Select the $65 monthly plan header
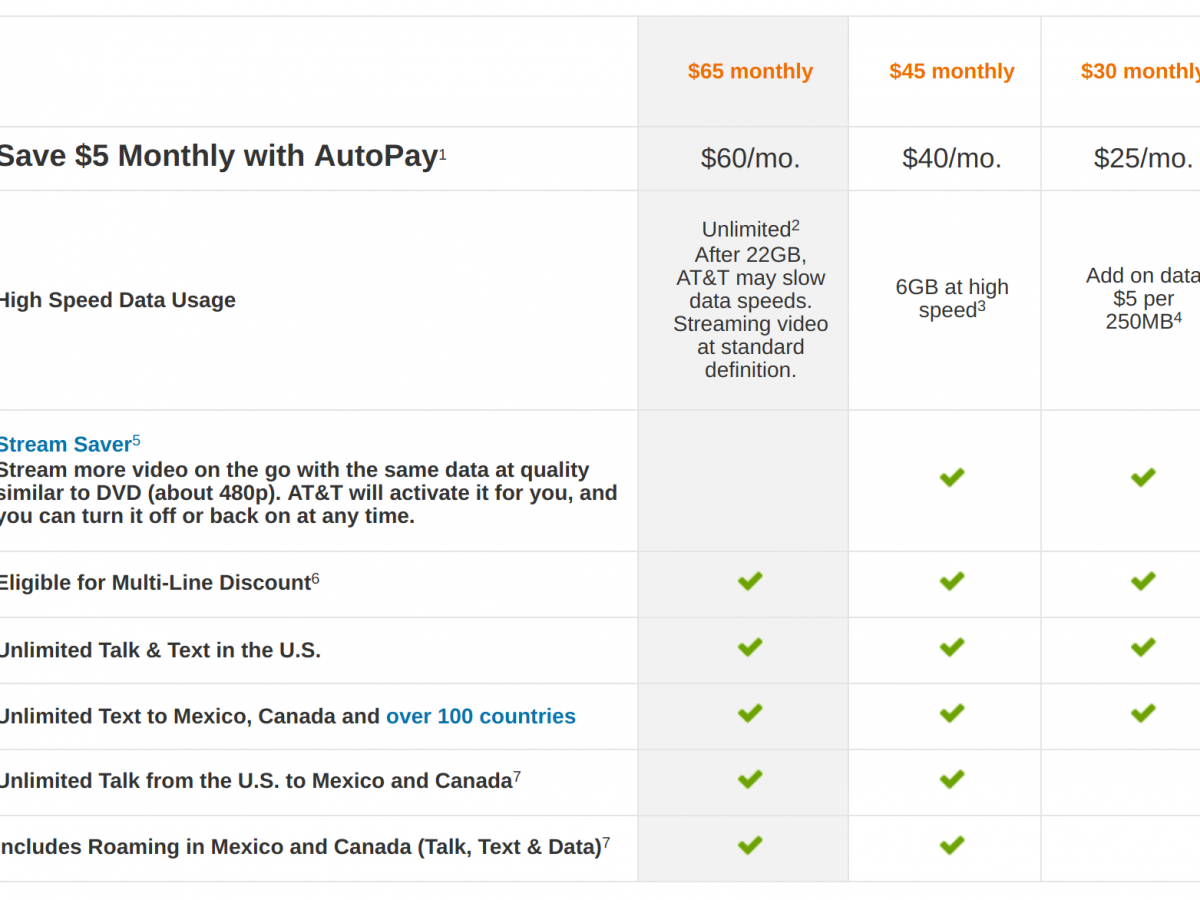 (750, 71)
